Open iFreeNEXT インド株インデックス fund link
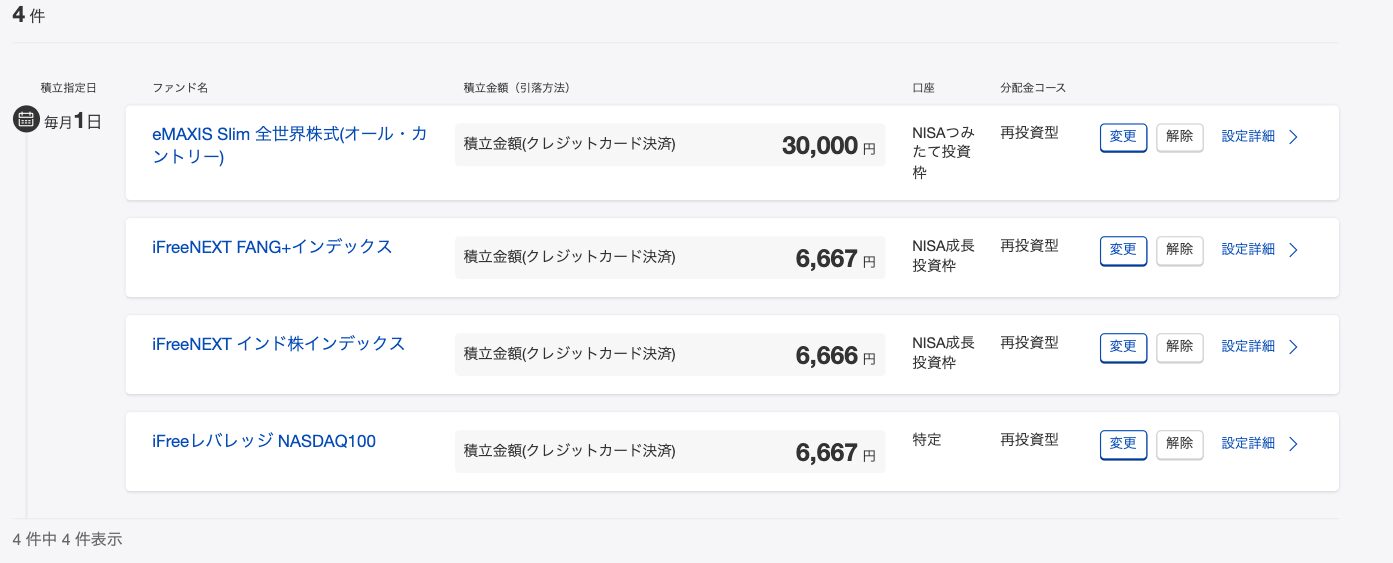Screen dimensions: 1393x563 (x=278, y=344)
